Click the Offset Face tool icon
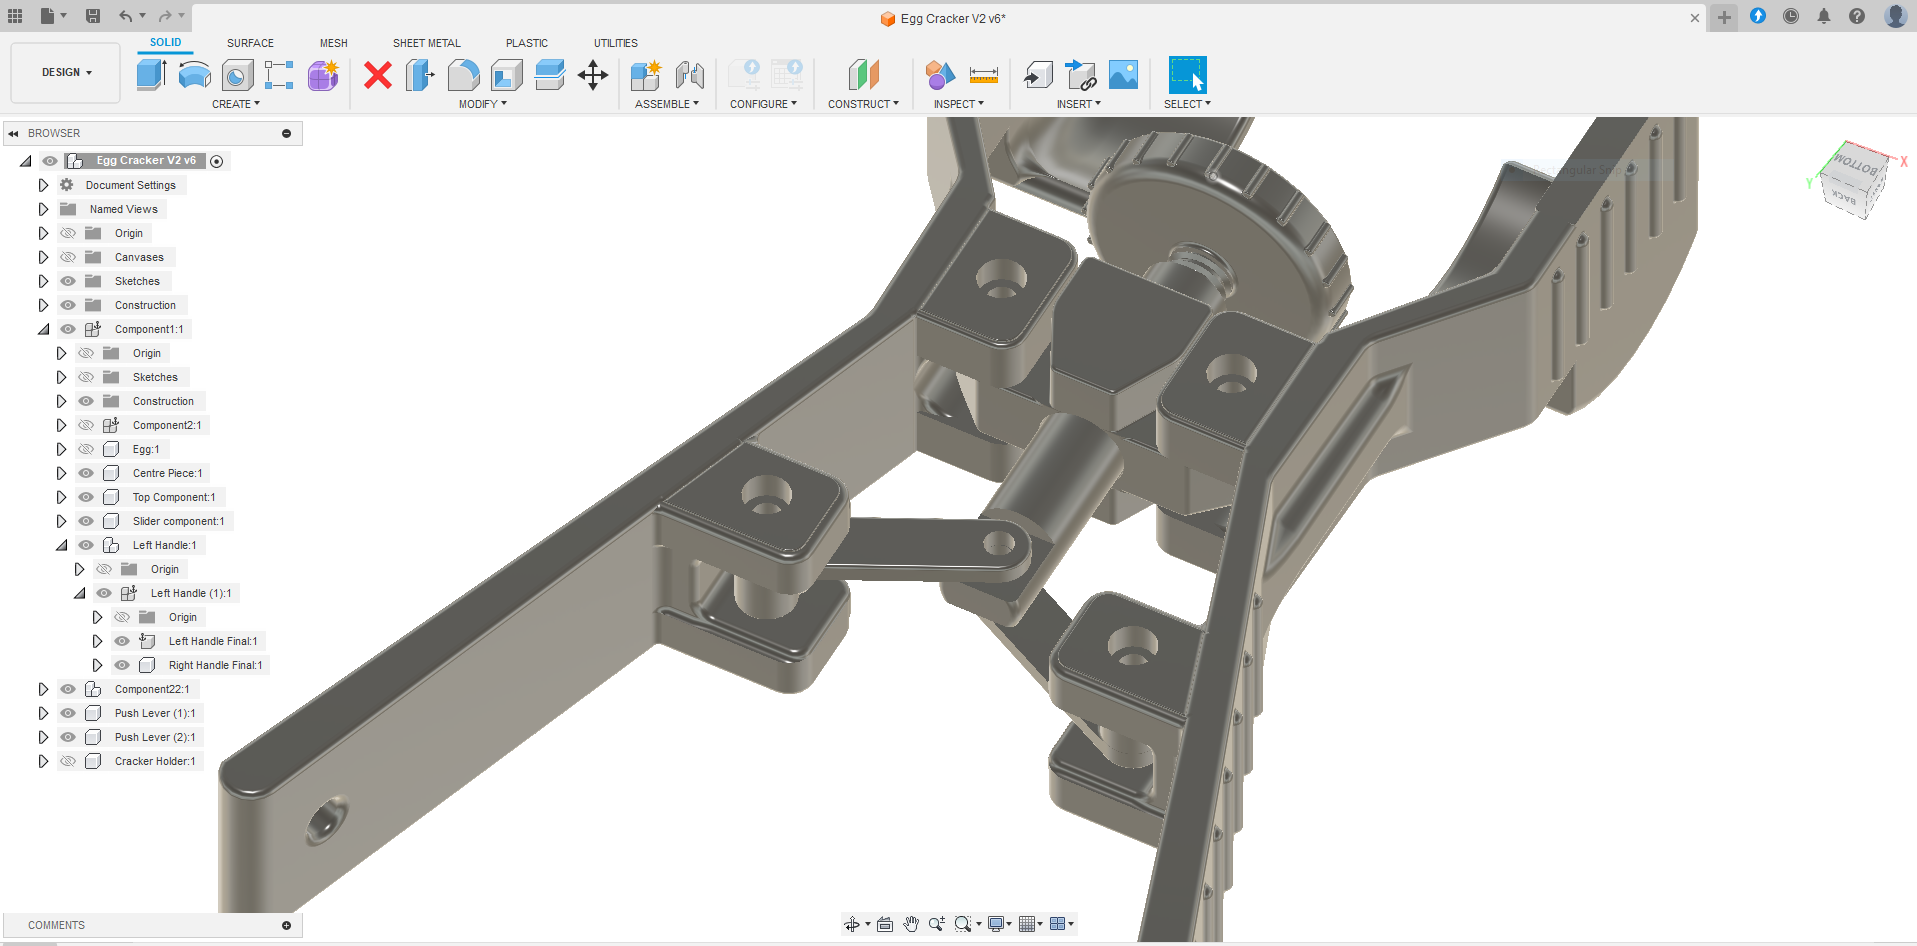 549,75
